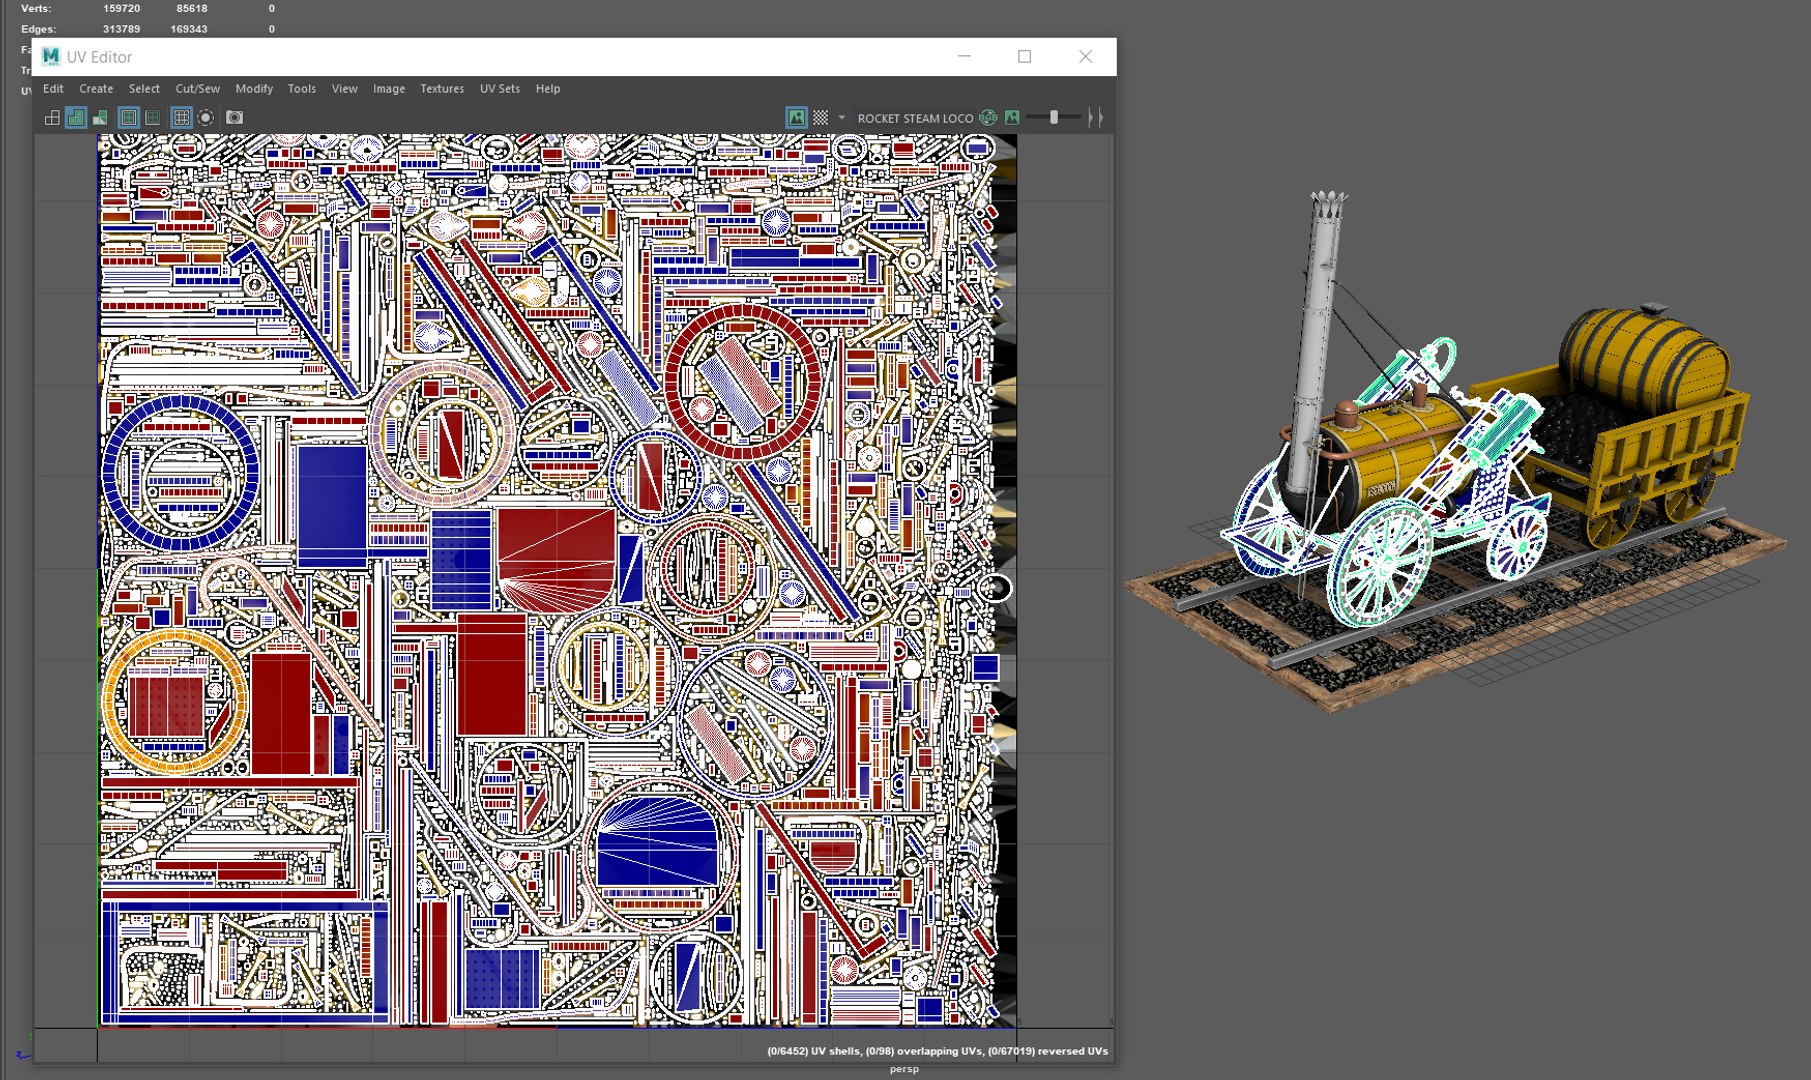This screenshot has height=1080, width=1811.
Task: Open the Cut/Sew menu
Action: [197, 89]
